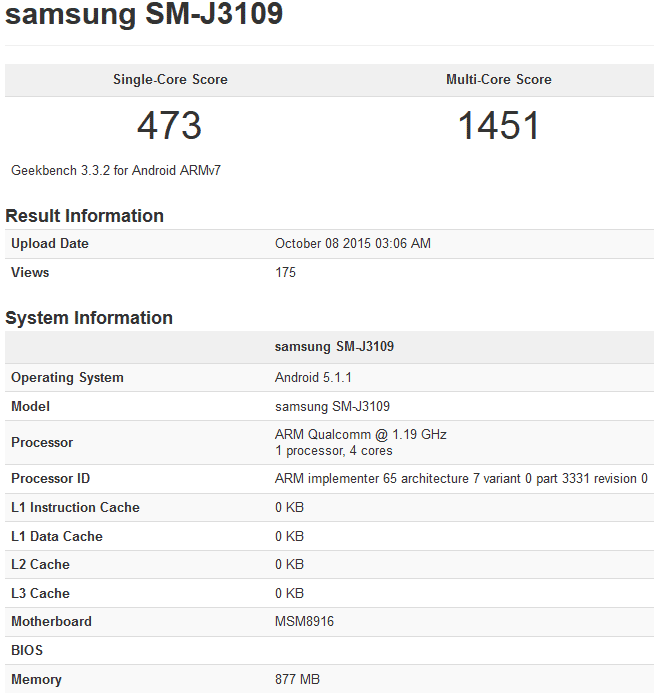This screenshot has height=695, width=654.
Task: Select the multi-core score value 1451
Action: coord(498,126)
